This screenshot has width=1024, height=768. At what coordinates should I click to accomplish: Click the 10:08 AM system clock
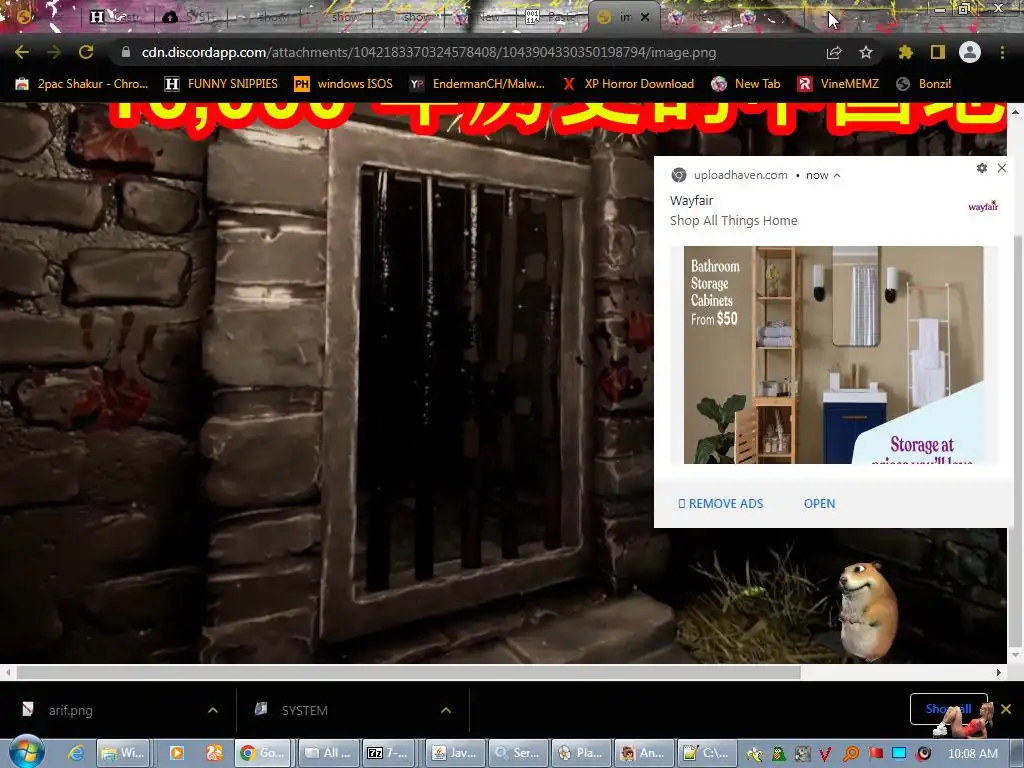click(x=972, y=754)
